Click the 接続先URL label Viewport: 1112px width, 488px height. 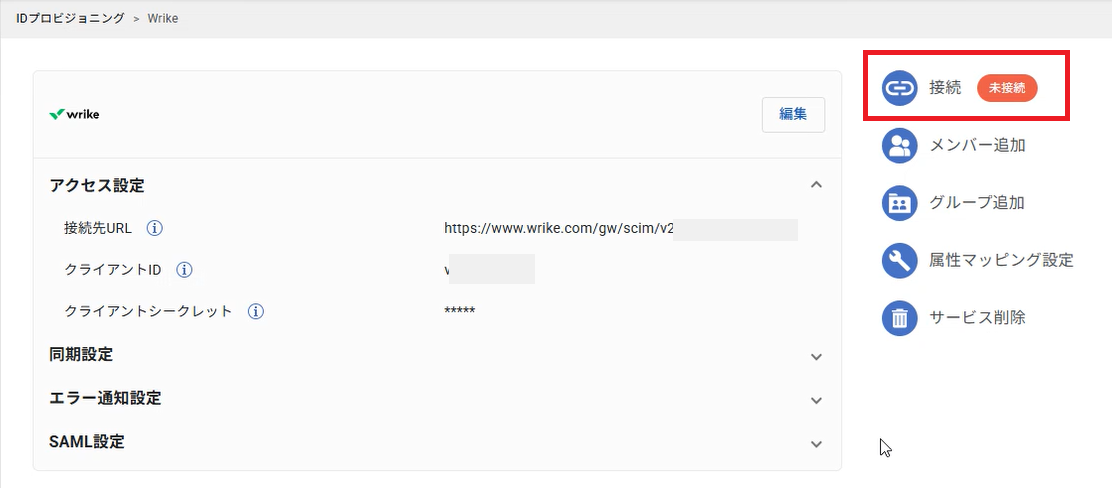click(x=98, y=228)
